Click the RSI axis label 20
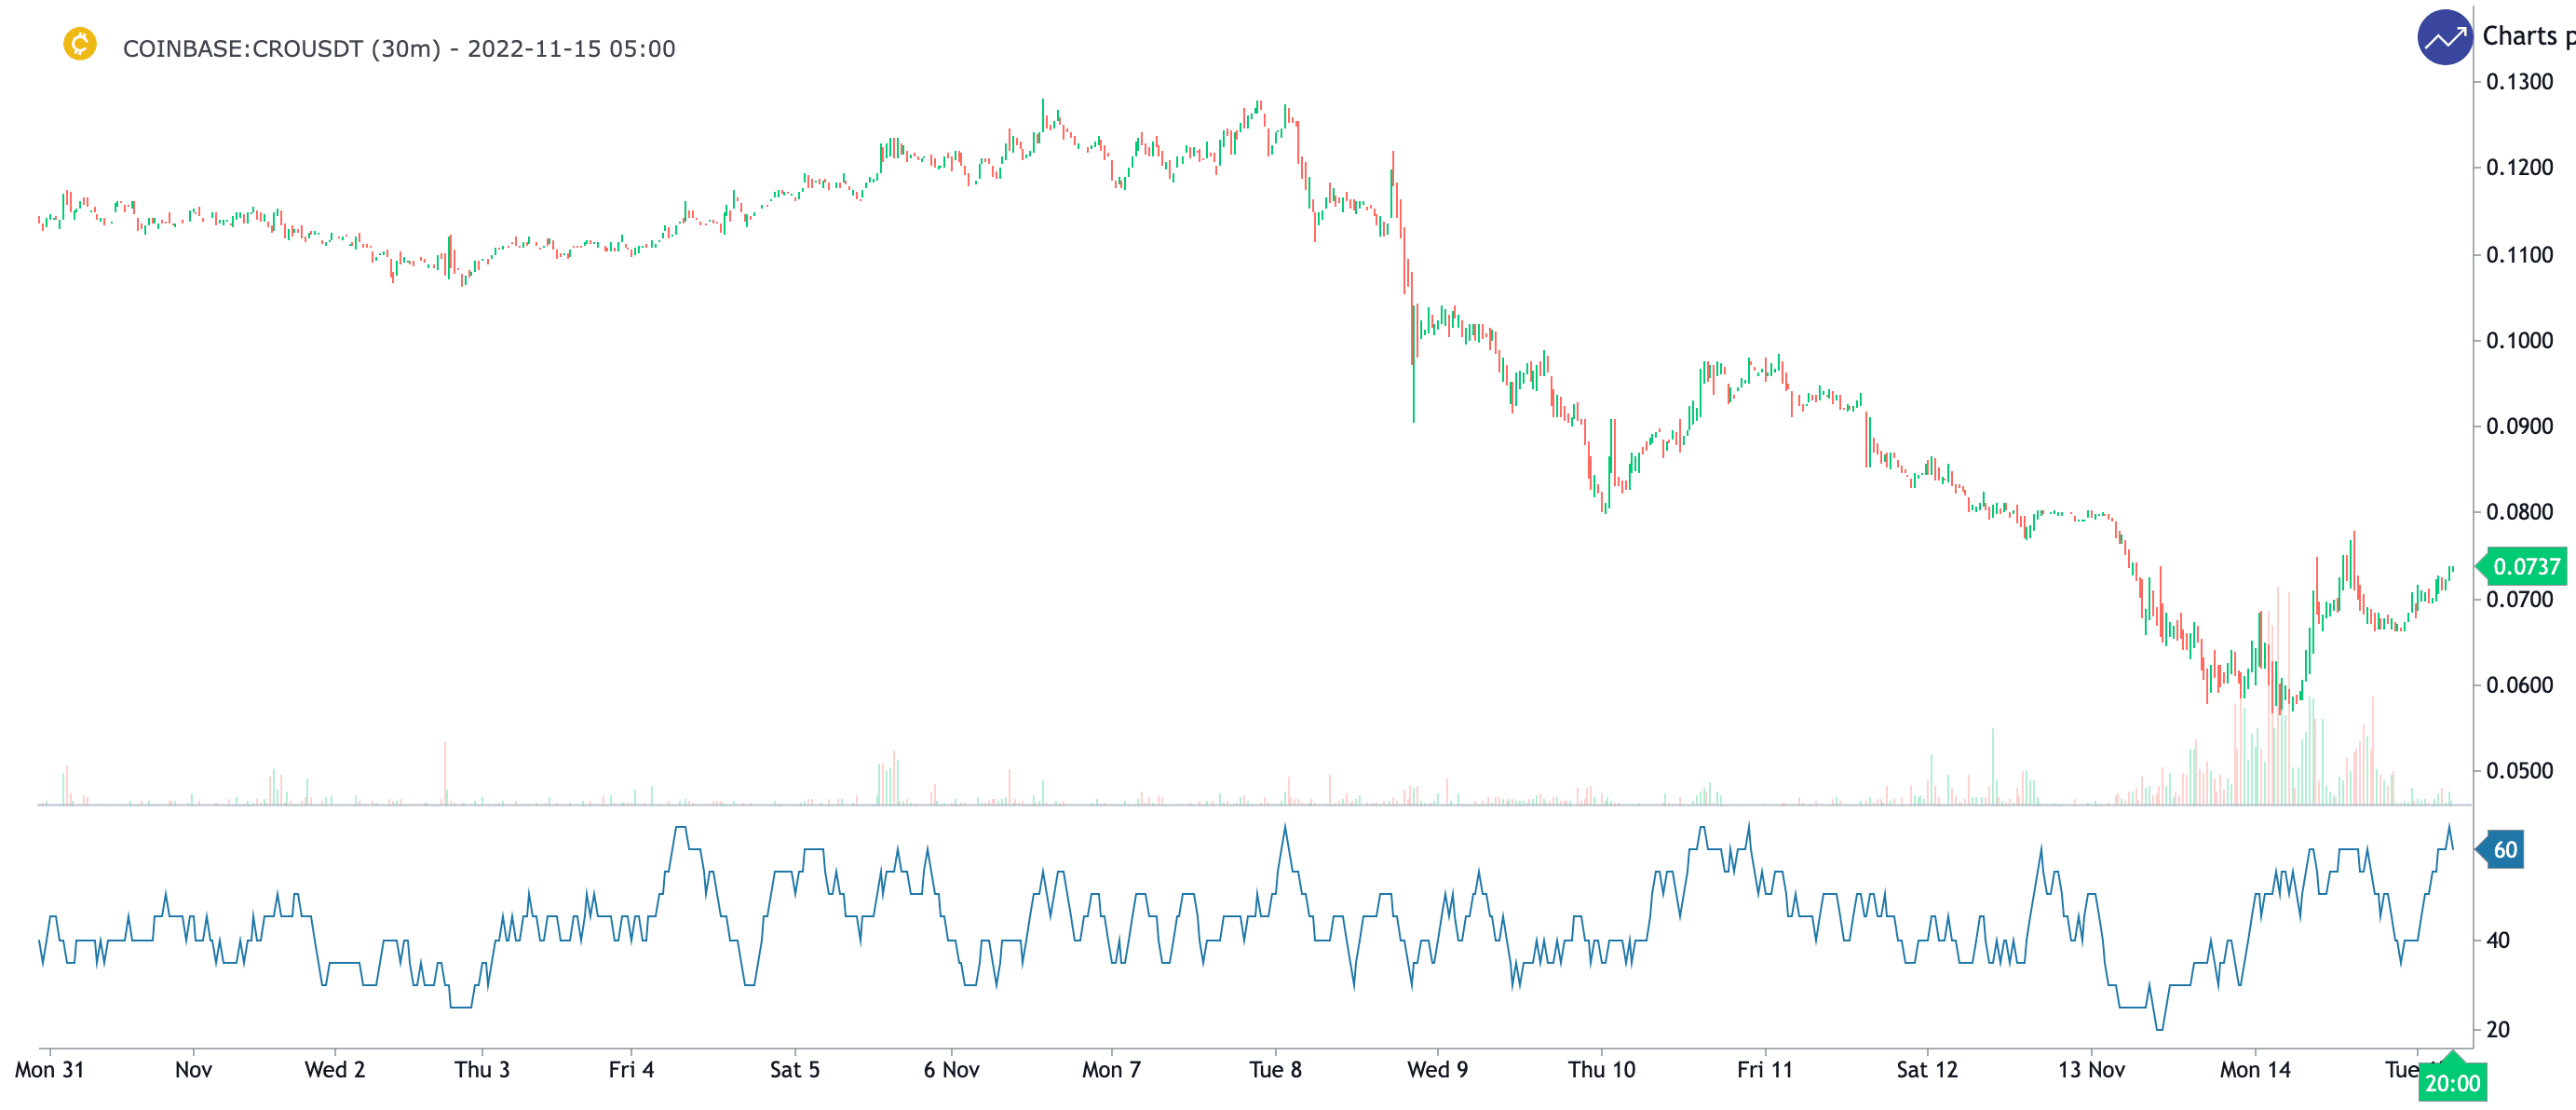This screenshot has height=1110, width=2576. [x=2497, y=1030]
